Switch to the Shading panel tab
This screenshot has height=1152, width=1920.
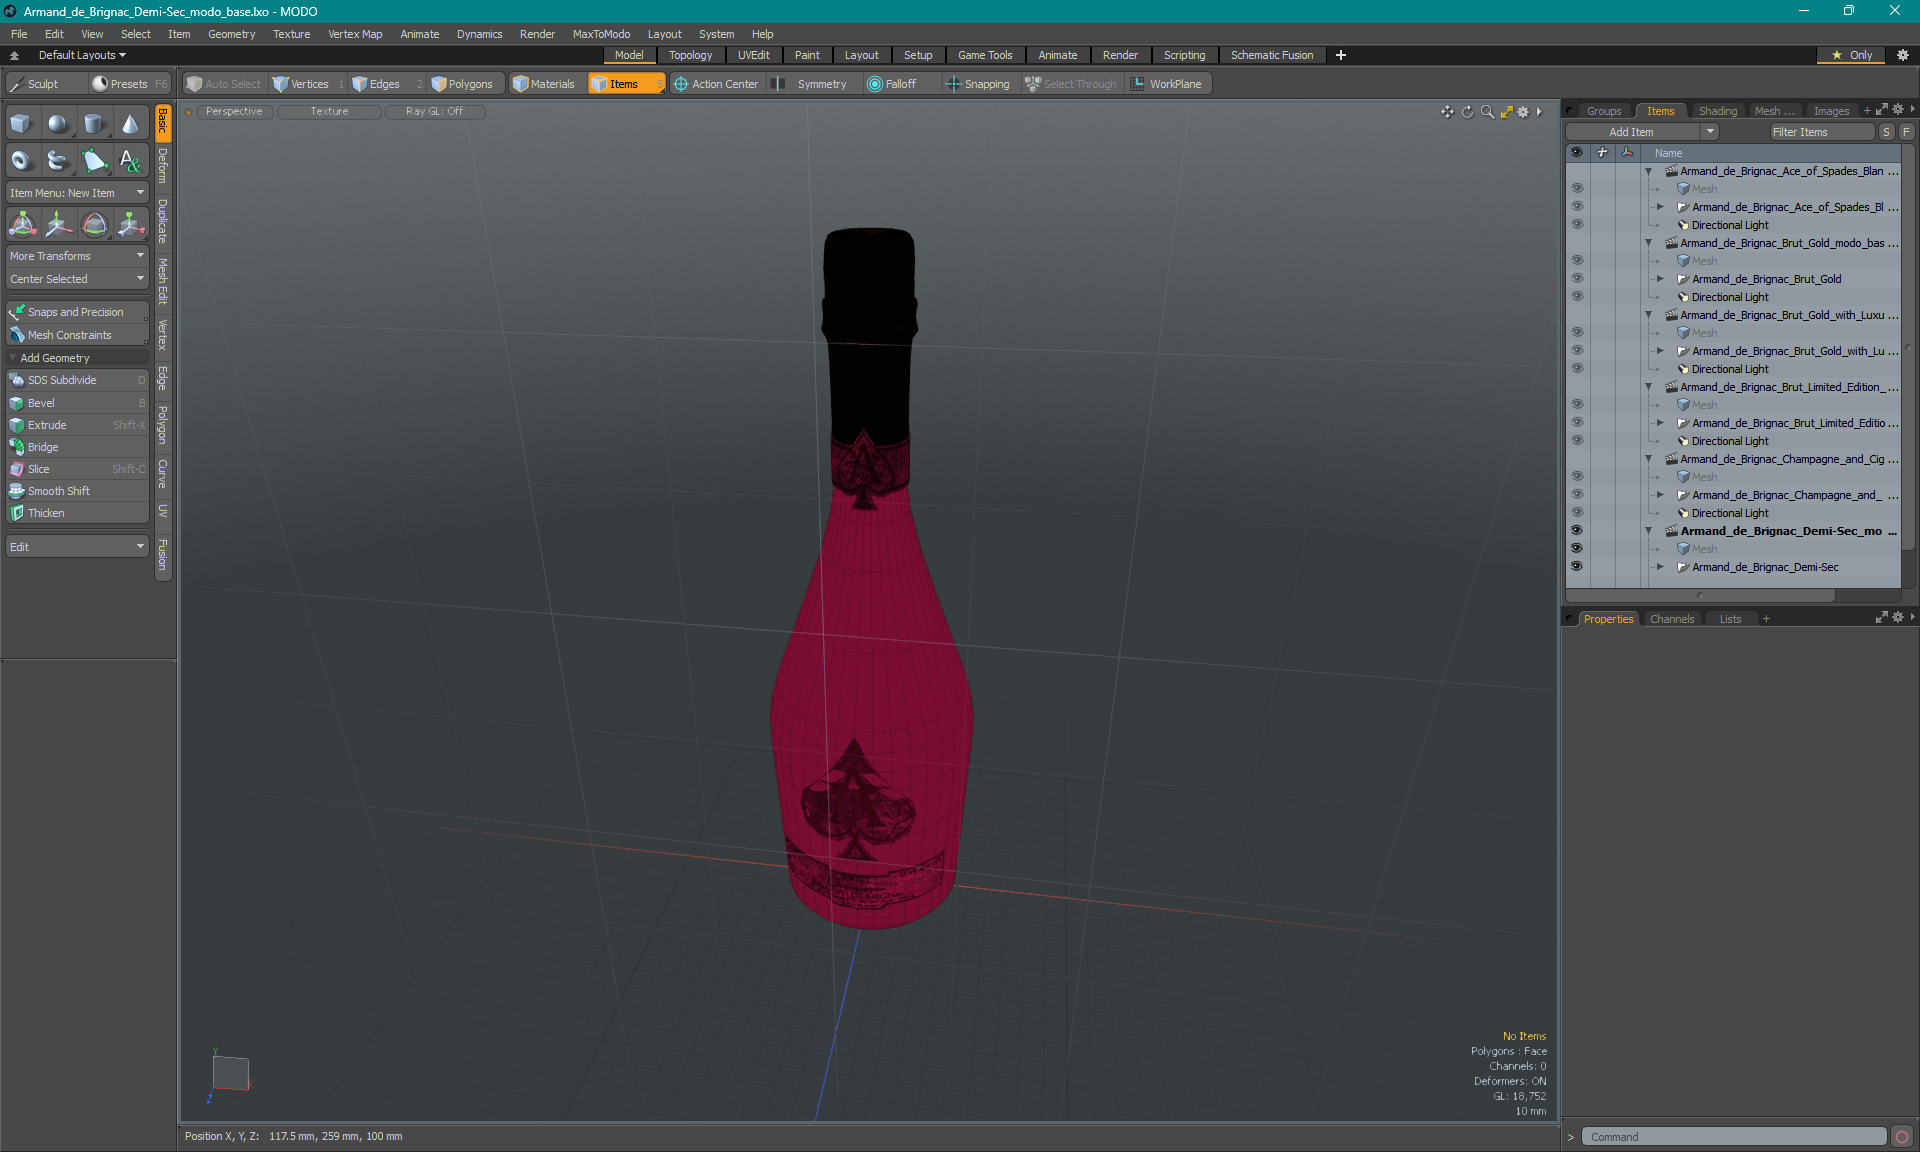point(1717,111)
